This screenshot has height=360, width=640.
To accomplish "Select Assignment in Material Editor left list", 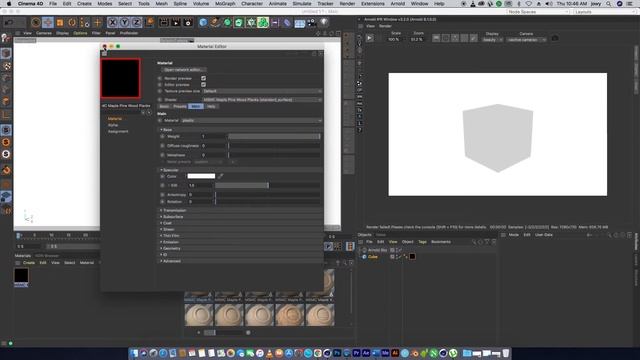I will (118, 131).
